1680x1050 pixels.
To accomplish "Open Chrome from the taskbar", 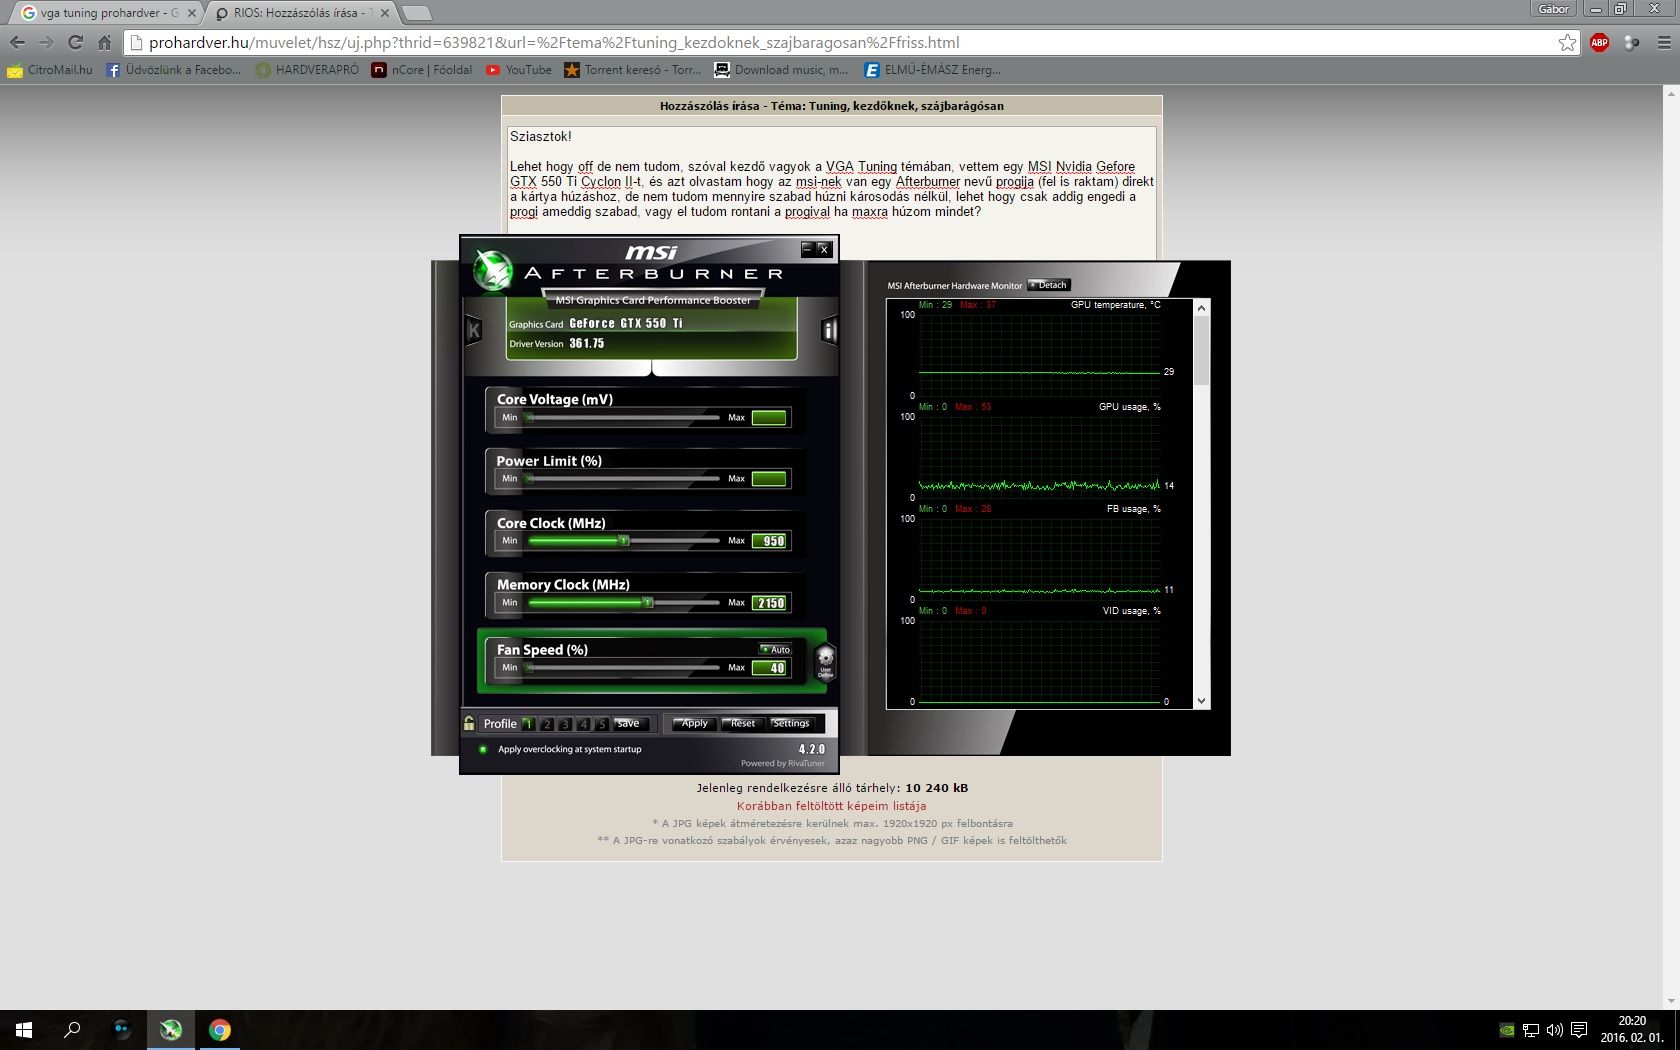I will (220, 1029).
